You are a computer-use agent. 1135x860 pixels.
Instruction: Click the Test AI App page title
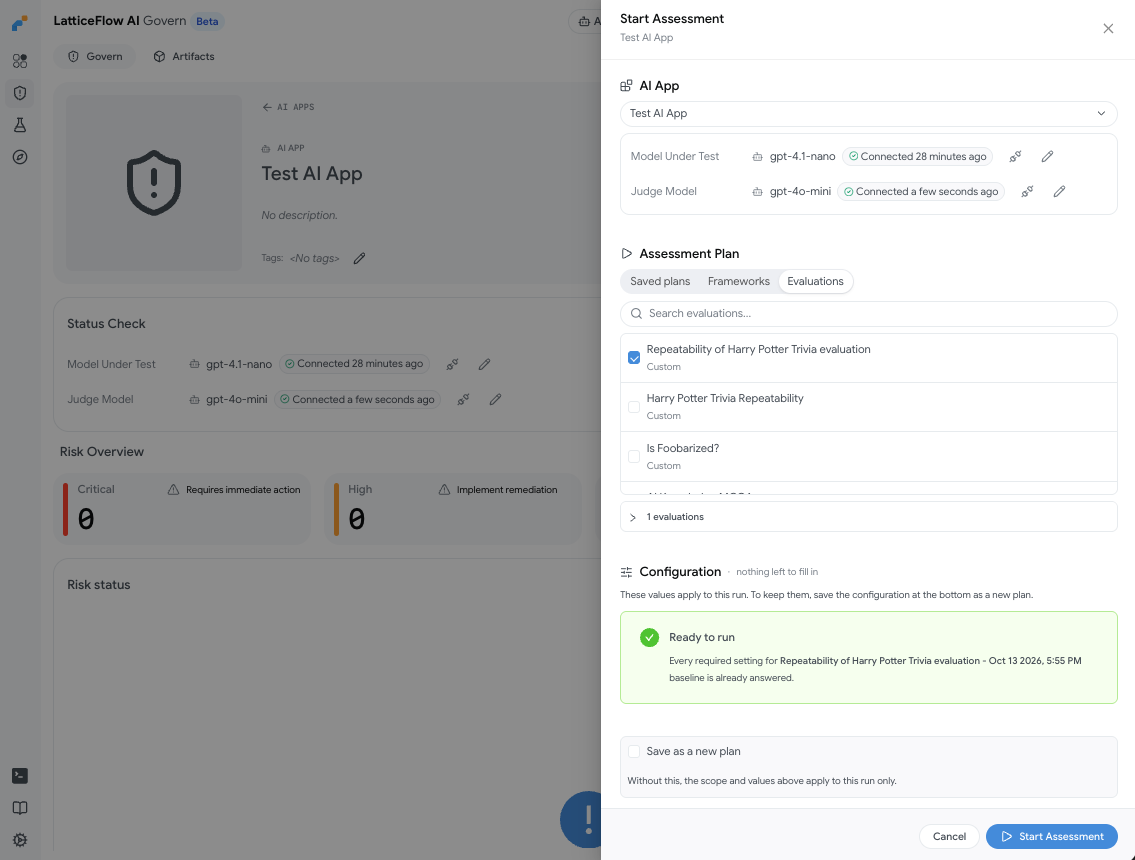point(312,174)
